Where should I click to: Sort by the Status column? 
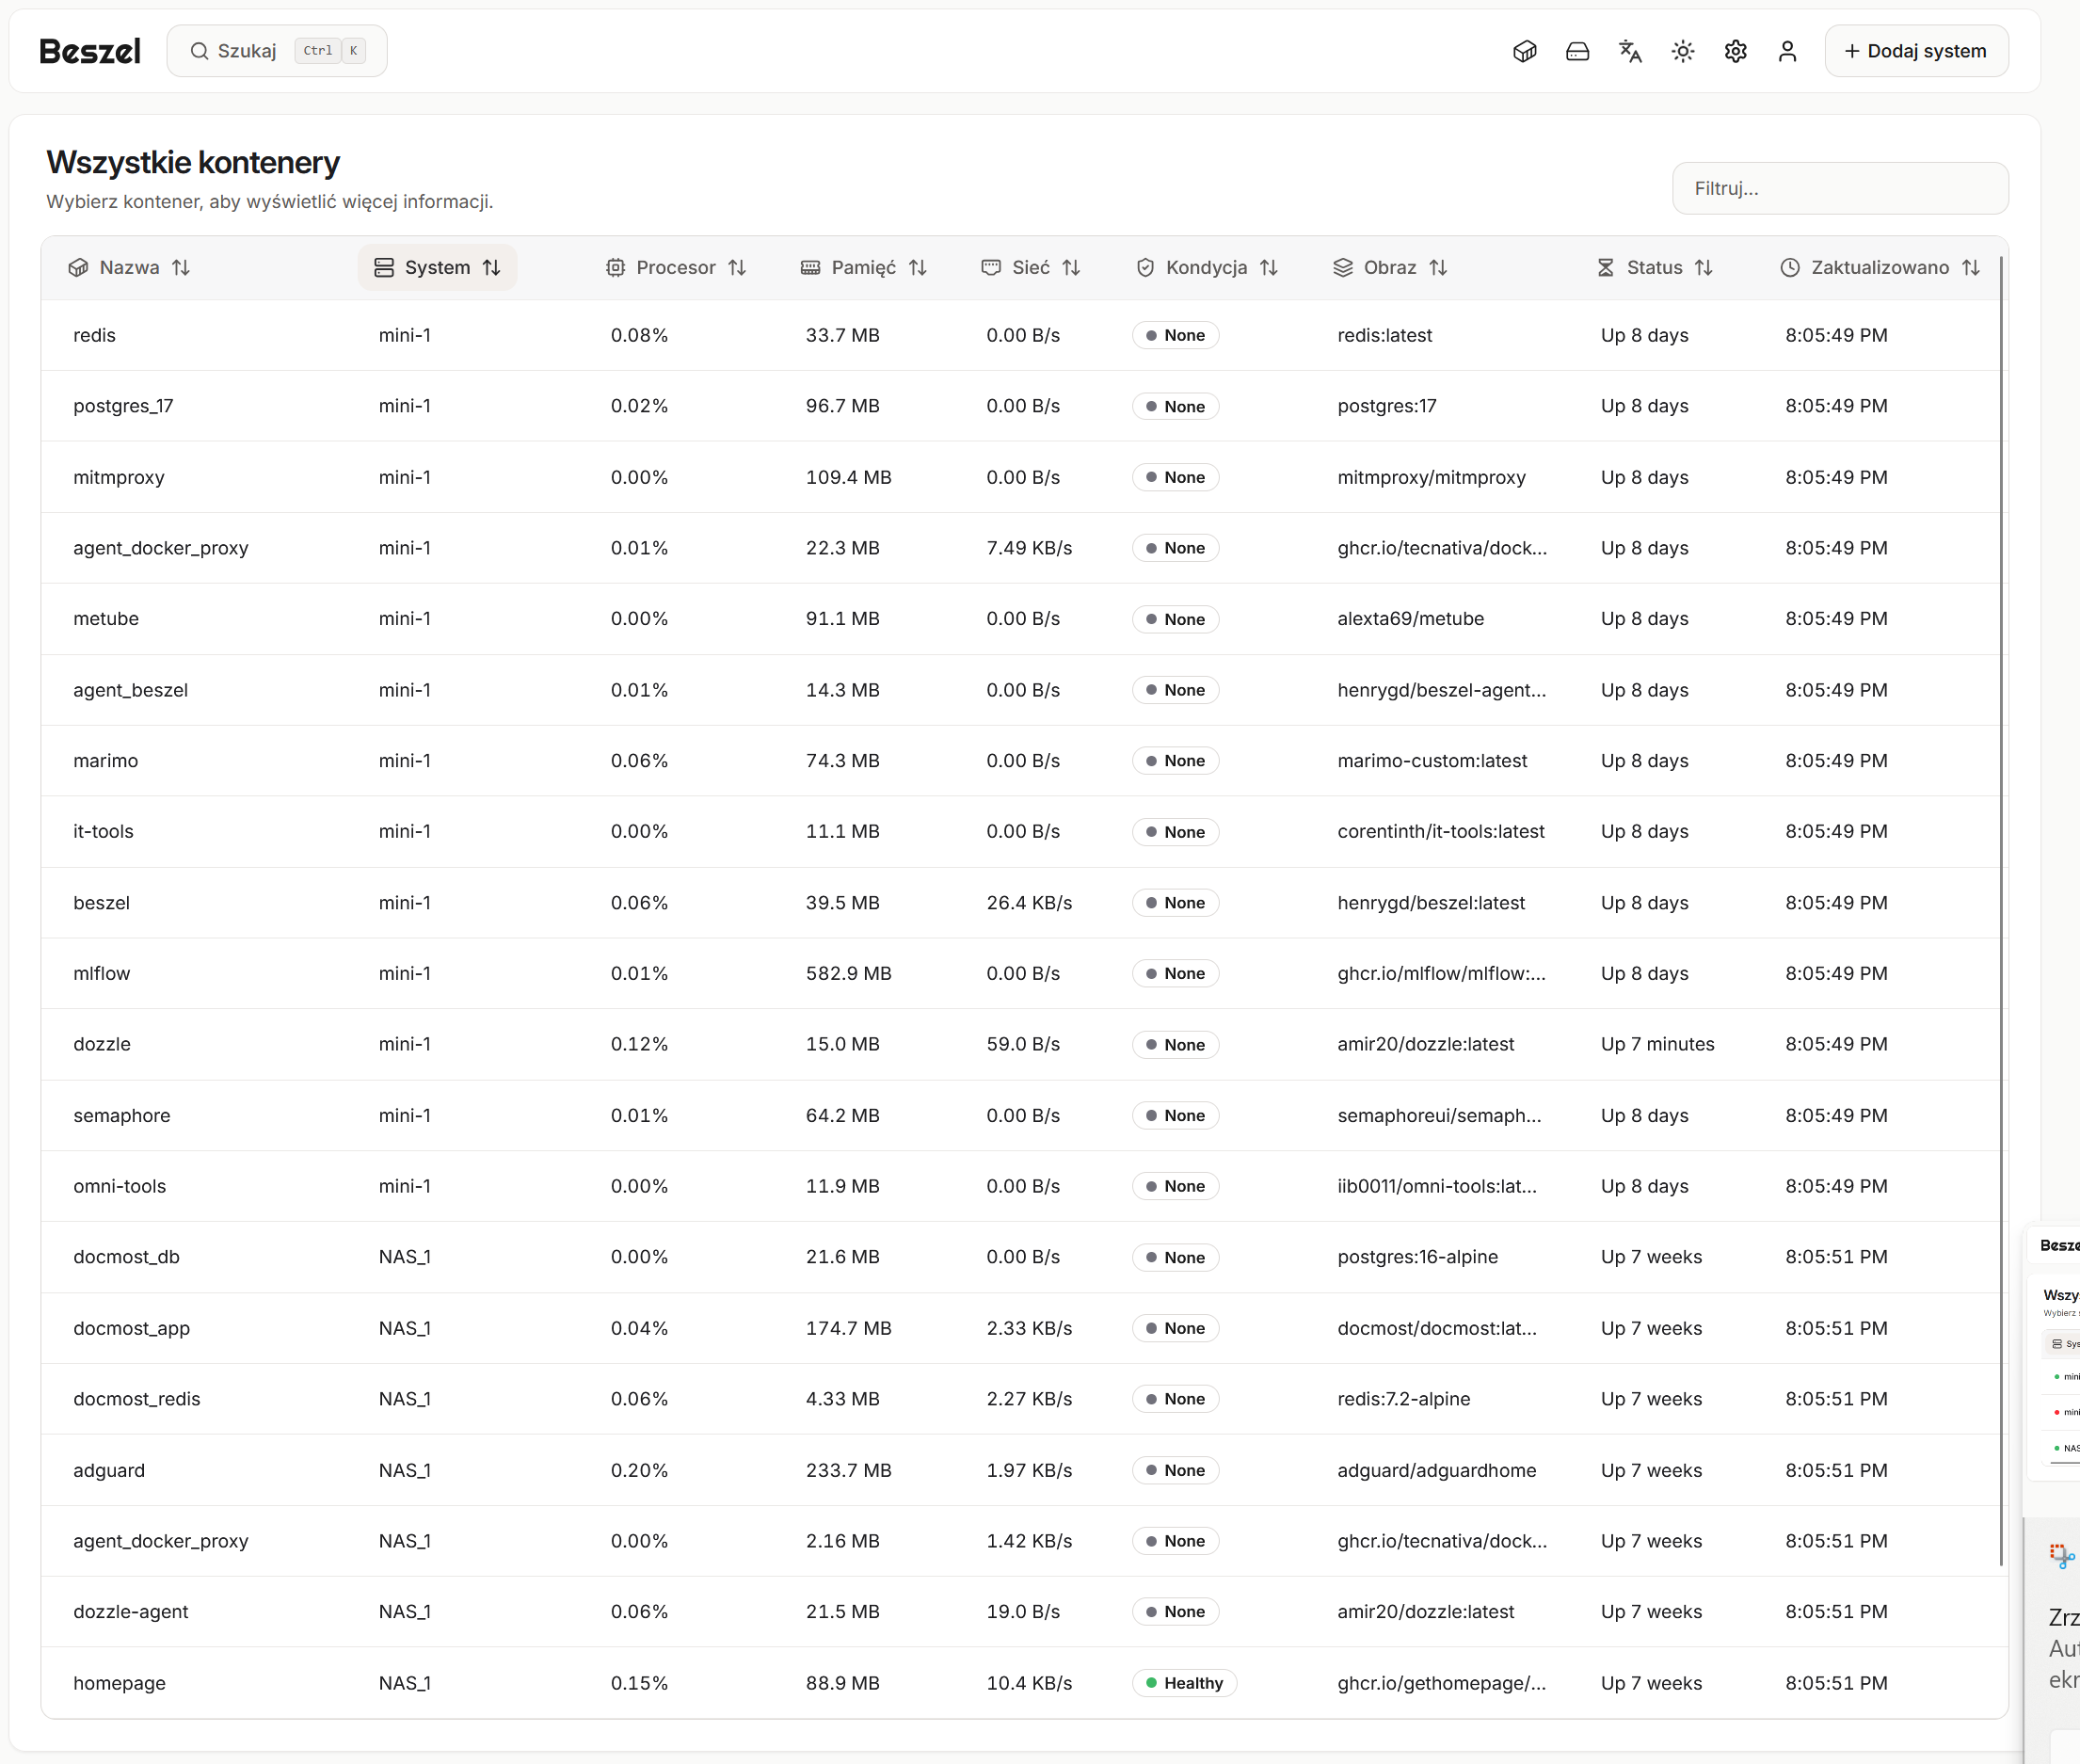pos(1655,267)
